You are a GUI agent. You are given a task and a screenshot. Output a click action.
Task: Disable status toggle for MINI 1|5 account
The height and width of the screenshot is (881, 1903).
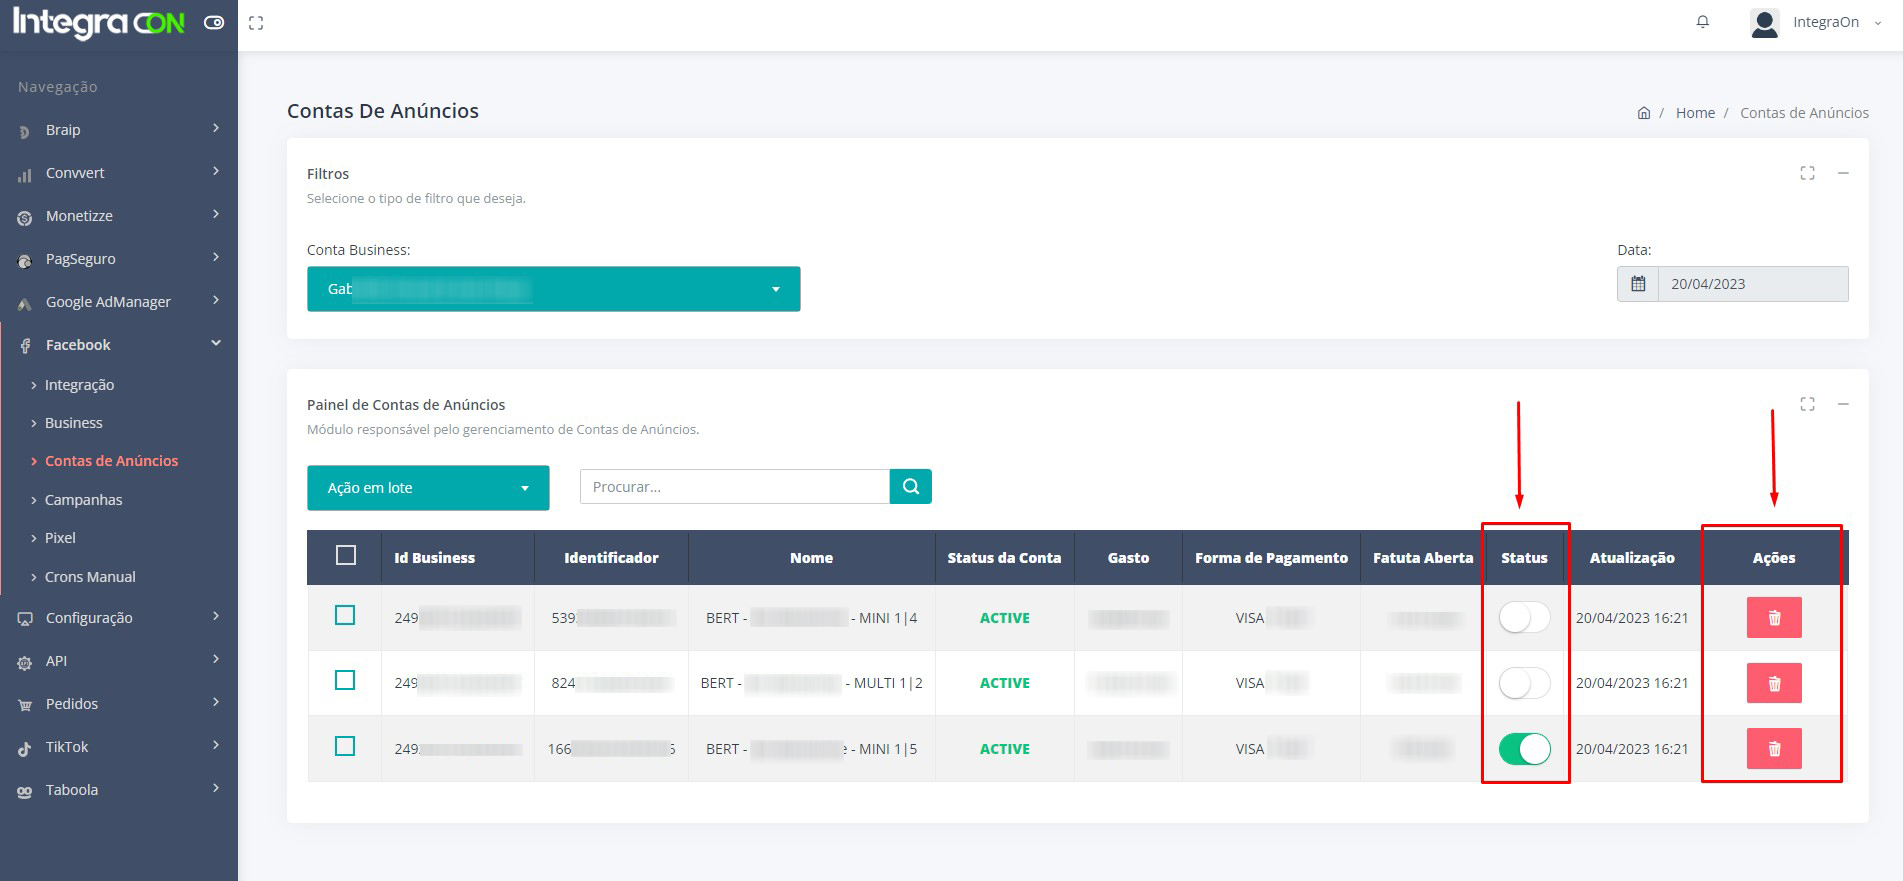[1524, 749]
